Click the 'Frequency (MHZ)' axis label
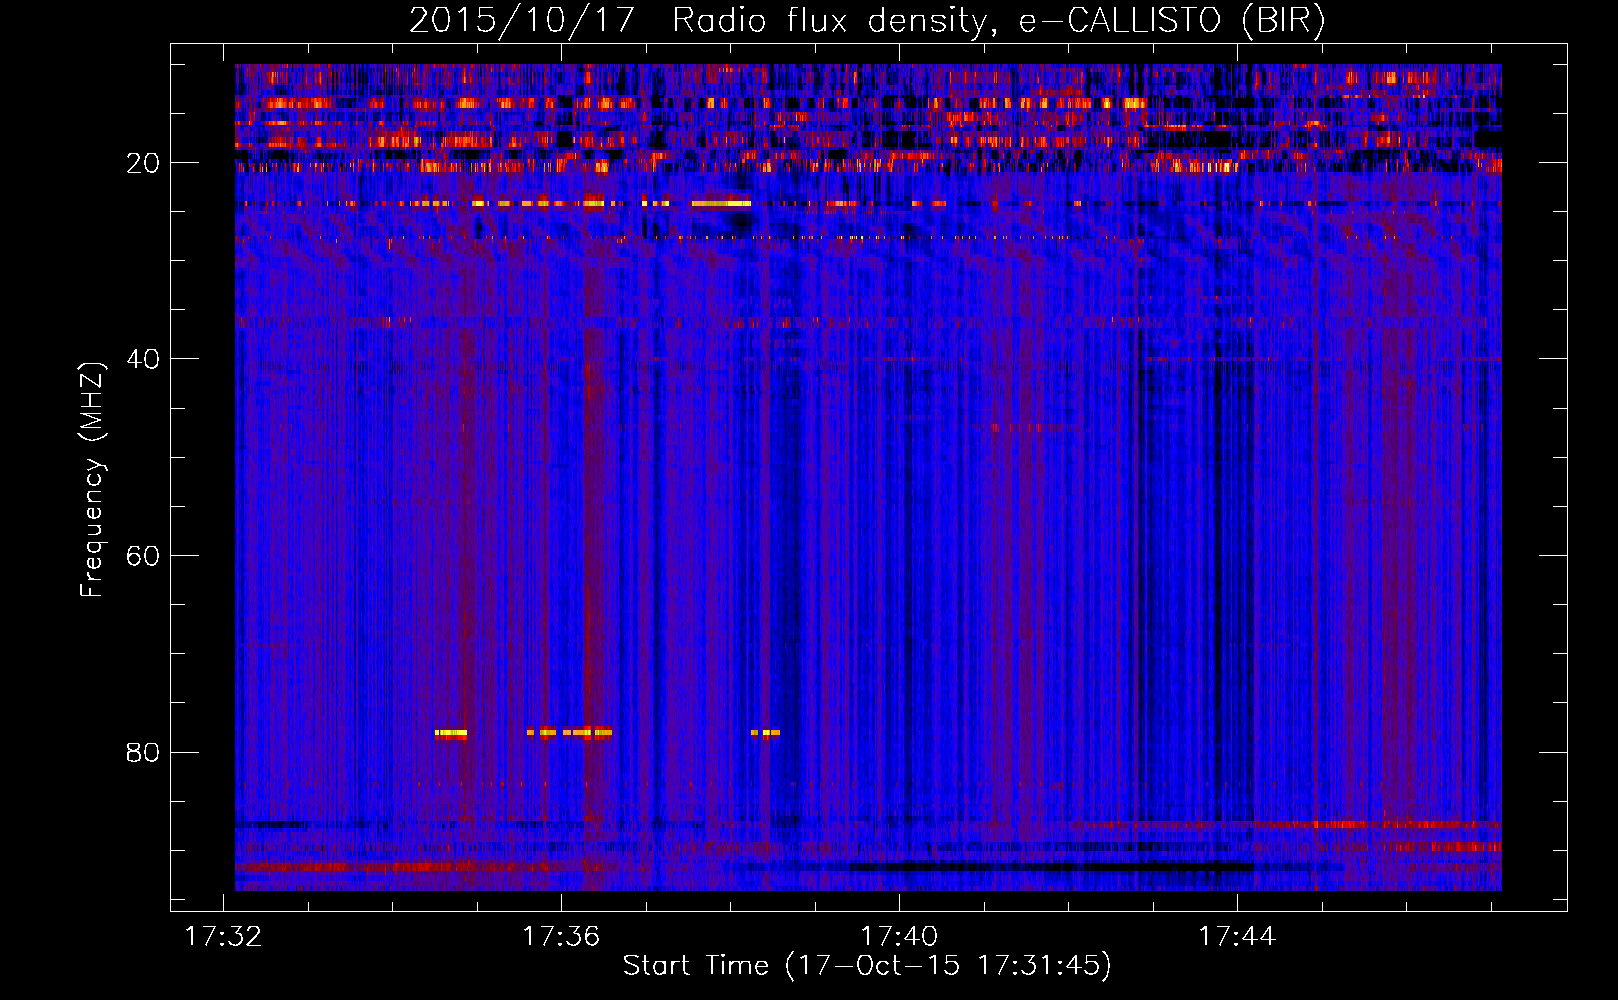This screenshot has width=1618, height=1000. tap(92, 480)
